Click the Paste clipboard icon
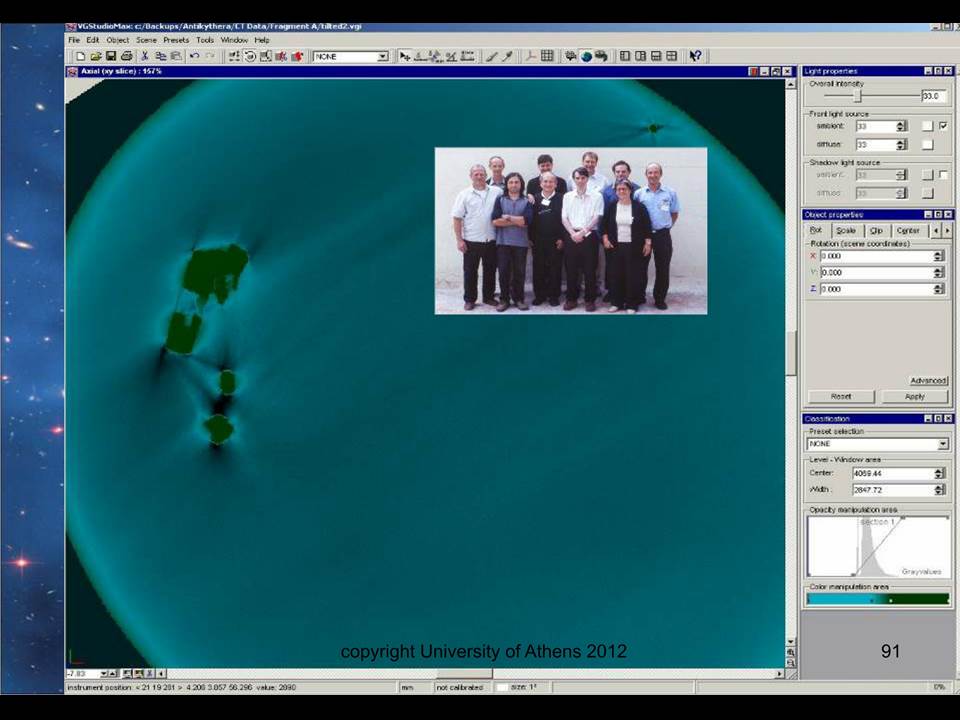Viewport: 960px width, 720px height. pos(176,56)
